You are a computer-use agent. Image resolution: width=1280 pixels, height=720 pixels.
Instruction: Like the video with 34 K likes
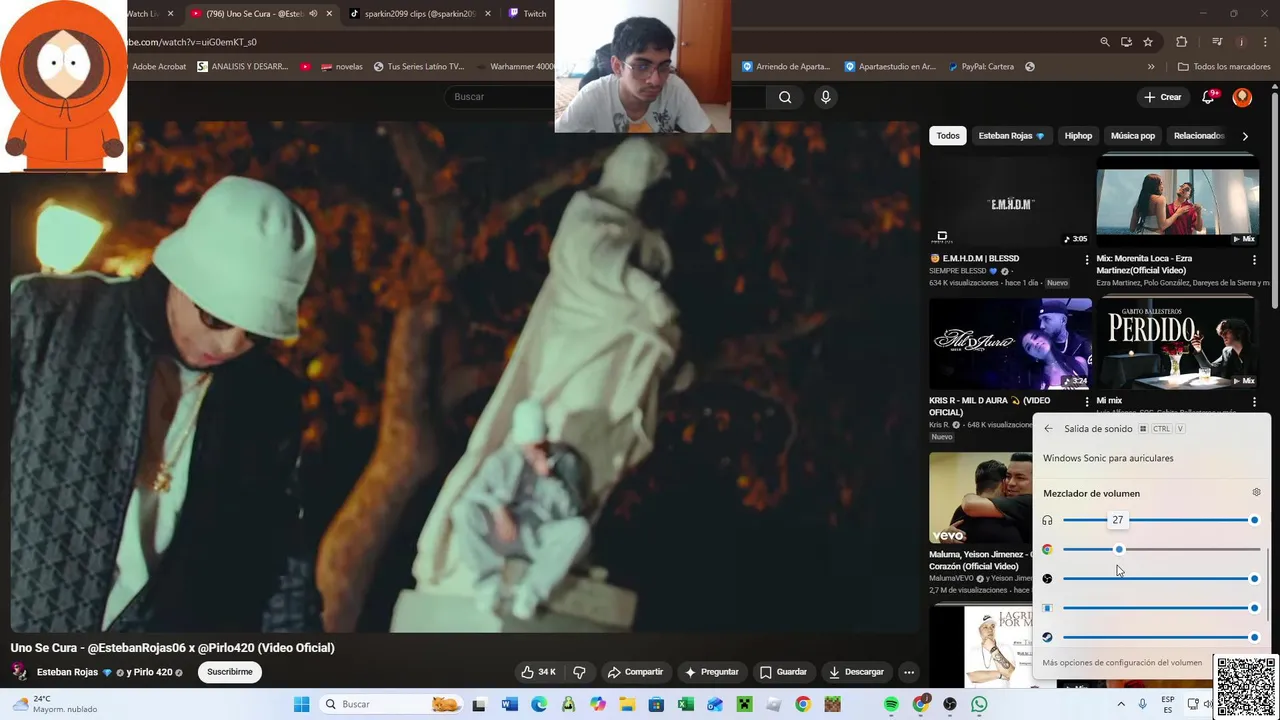[x=538, y=672]
